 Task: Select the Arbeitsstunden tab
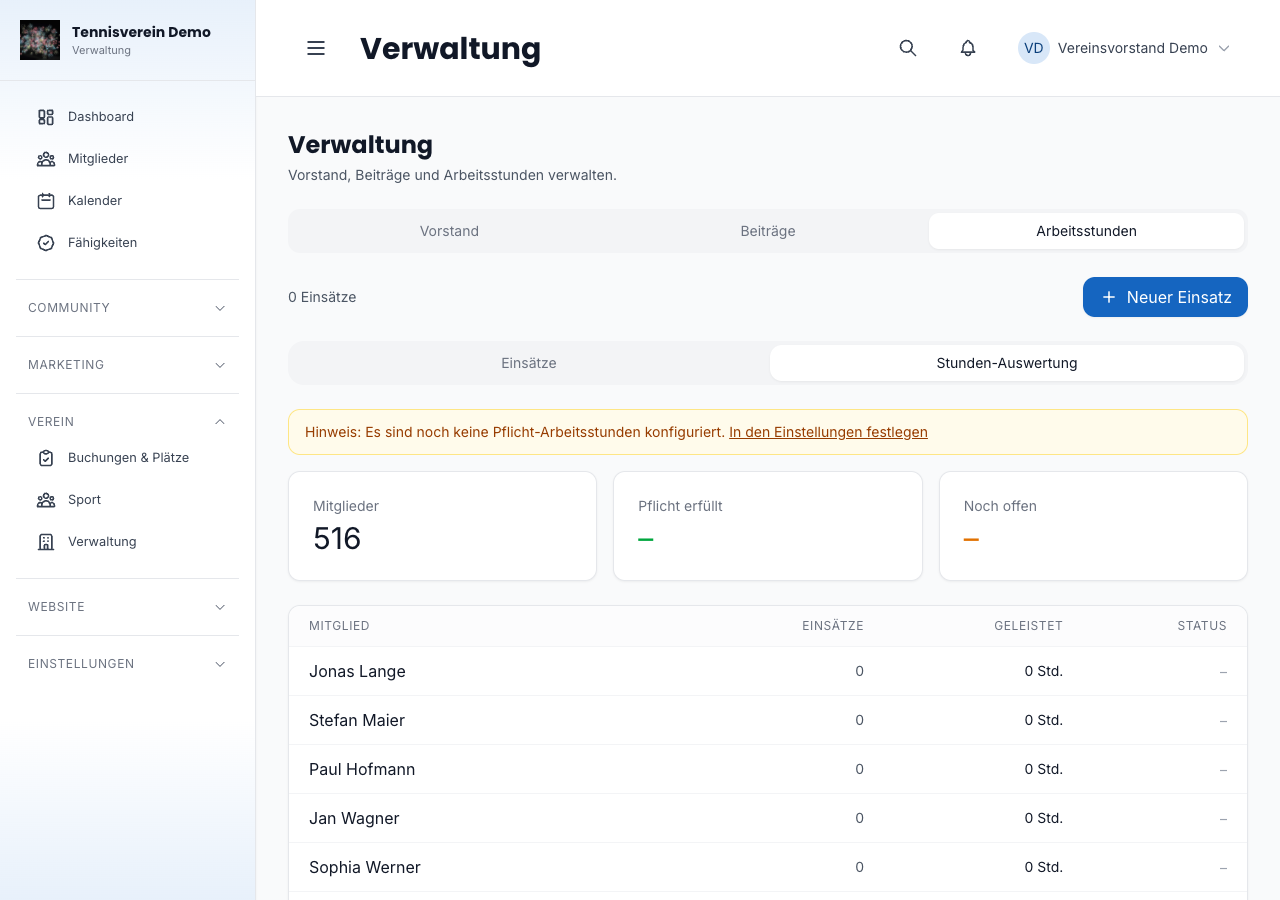tap(1086, 231)
